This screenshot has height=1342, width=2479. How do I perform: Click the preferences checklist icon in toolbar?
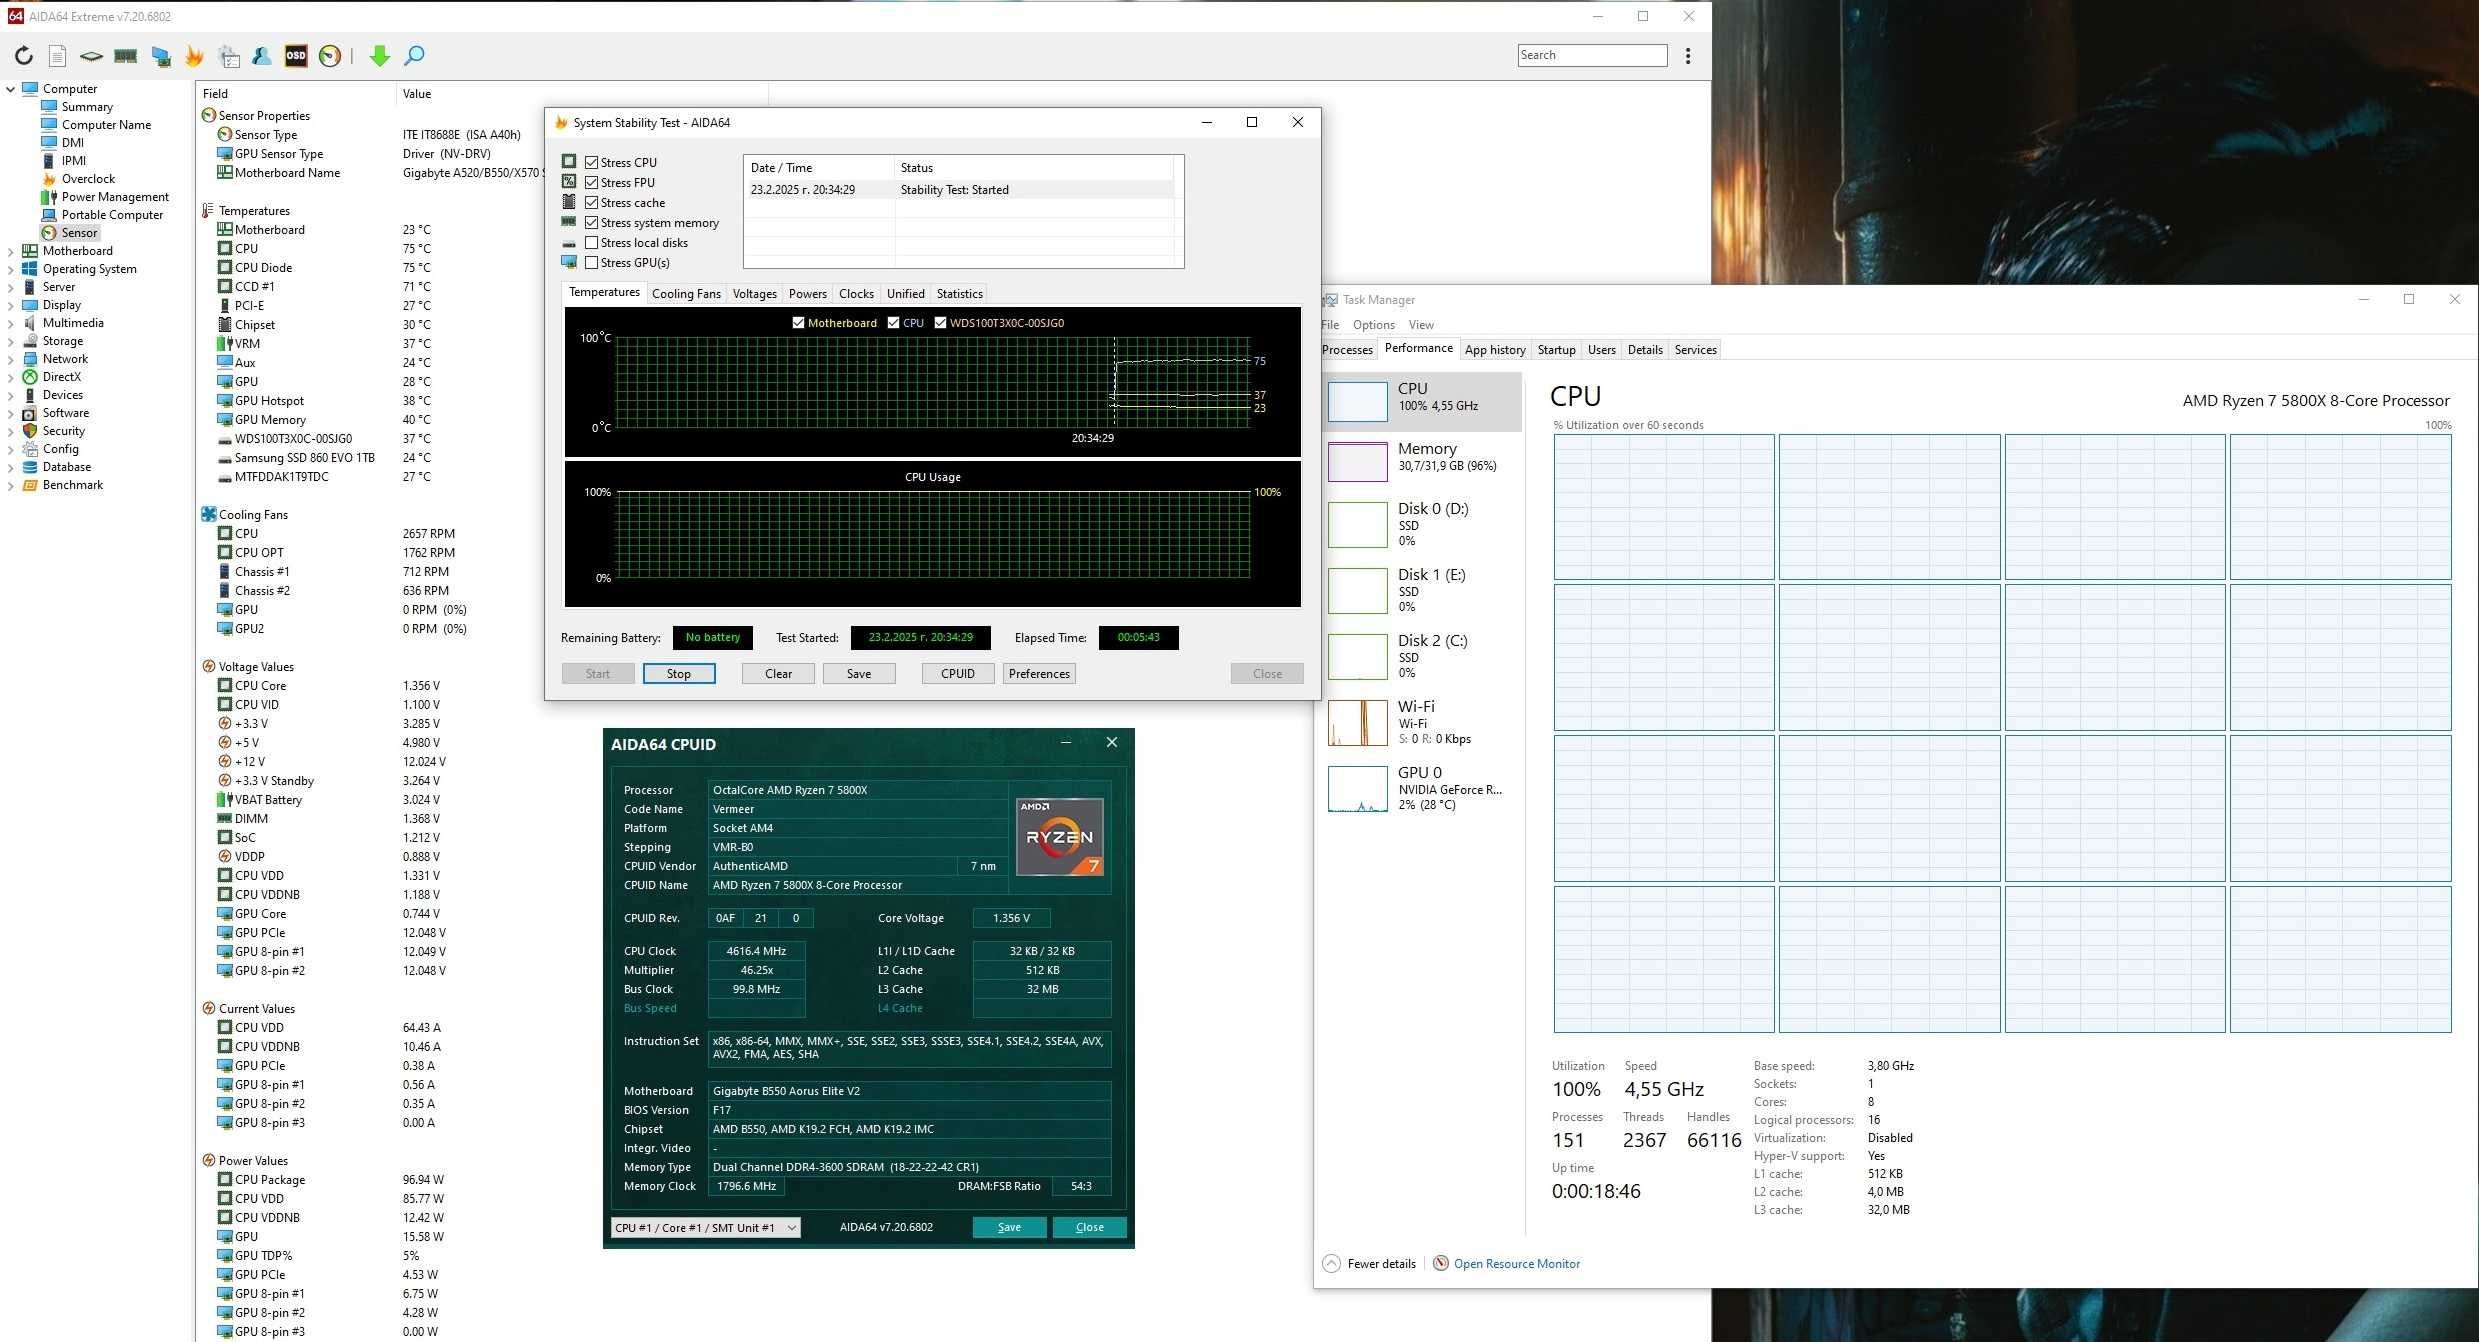pyautogui.click(x=229, y=56)
